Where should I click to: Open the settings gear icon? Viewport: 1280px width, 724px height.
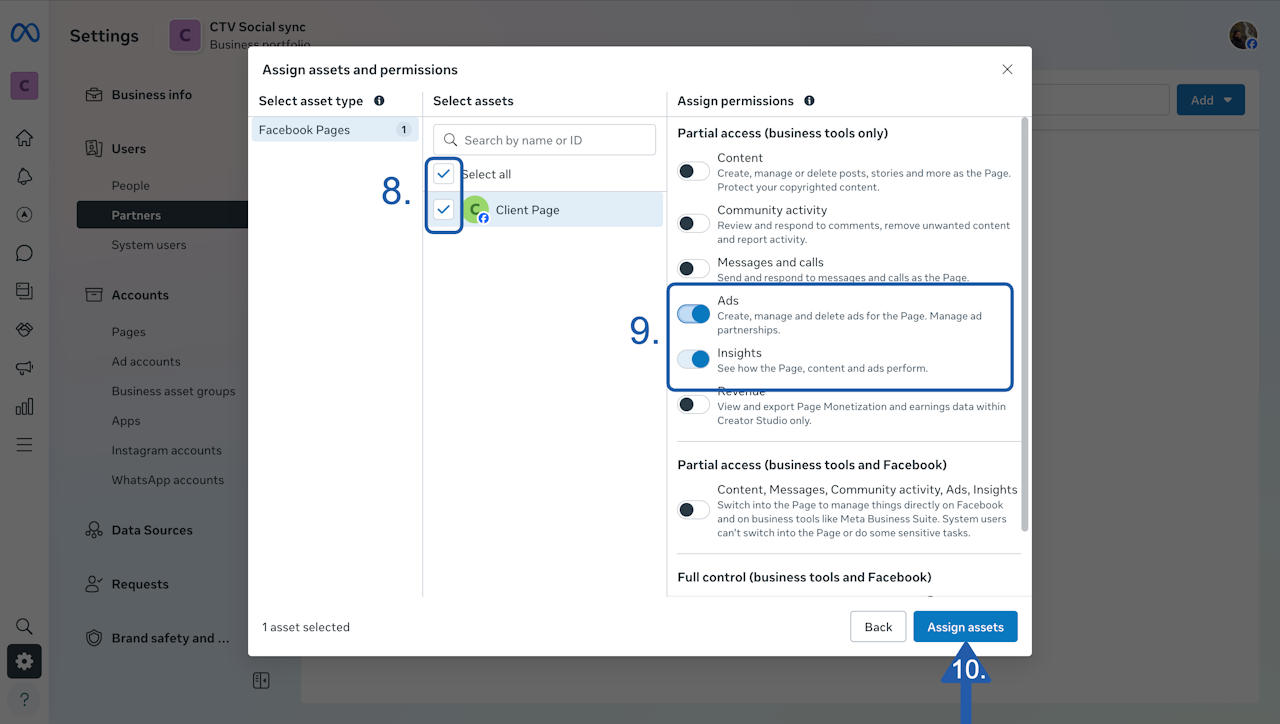click(x=25, y=661)
